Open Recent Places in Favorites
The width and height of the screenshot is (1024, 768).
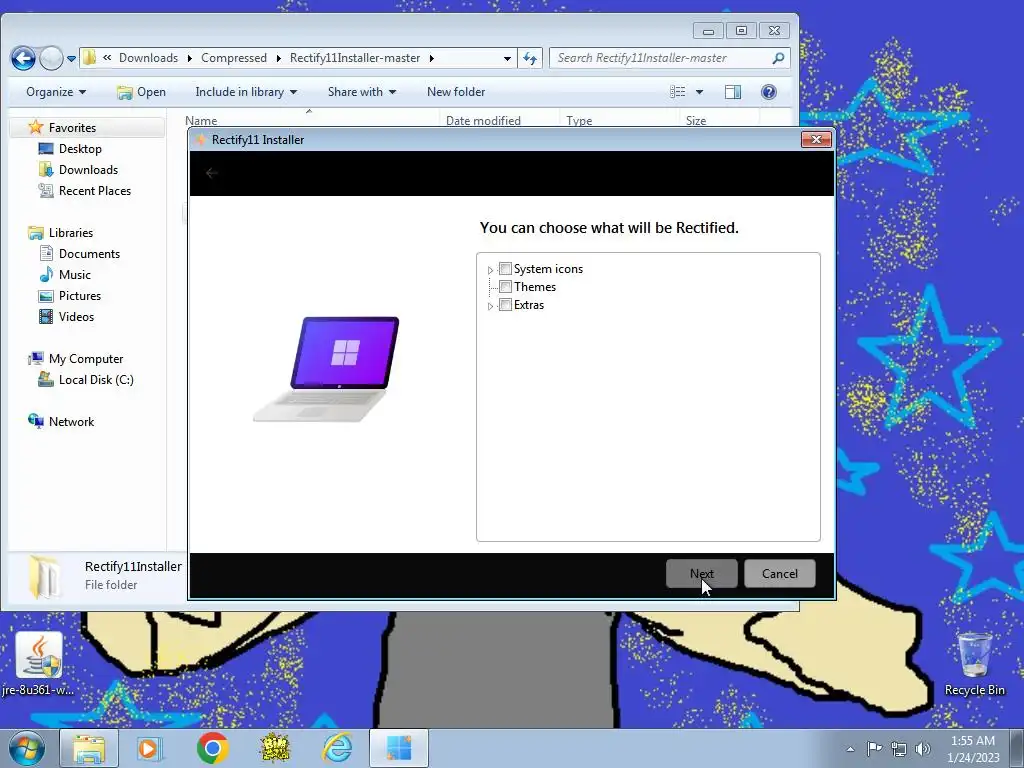tap(95, 191)
